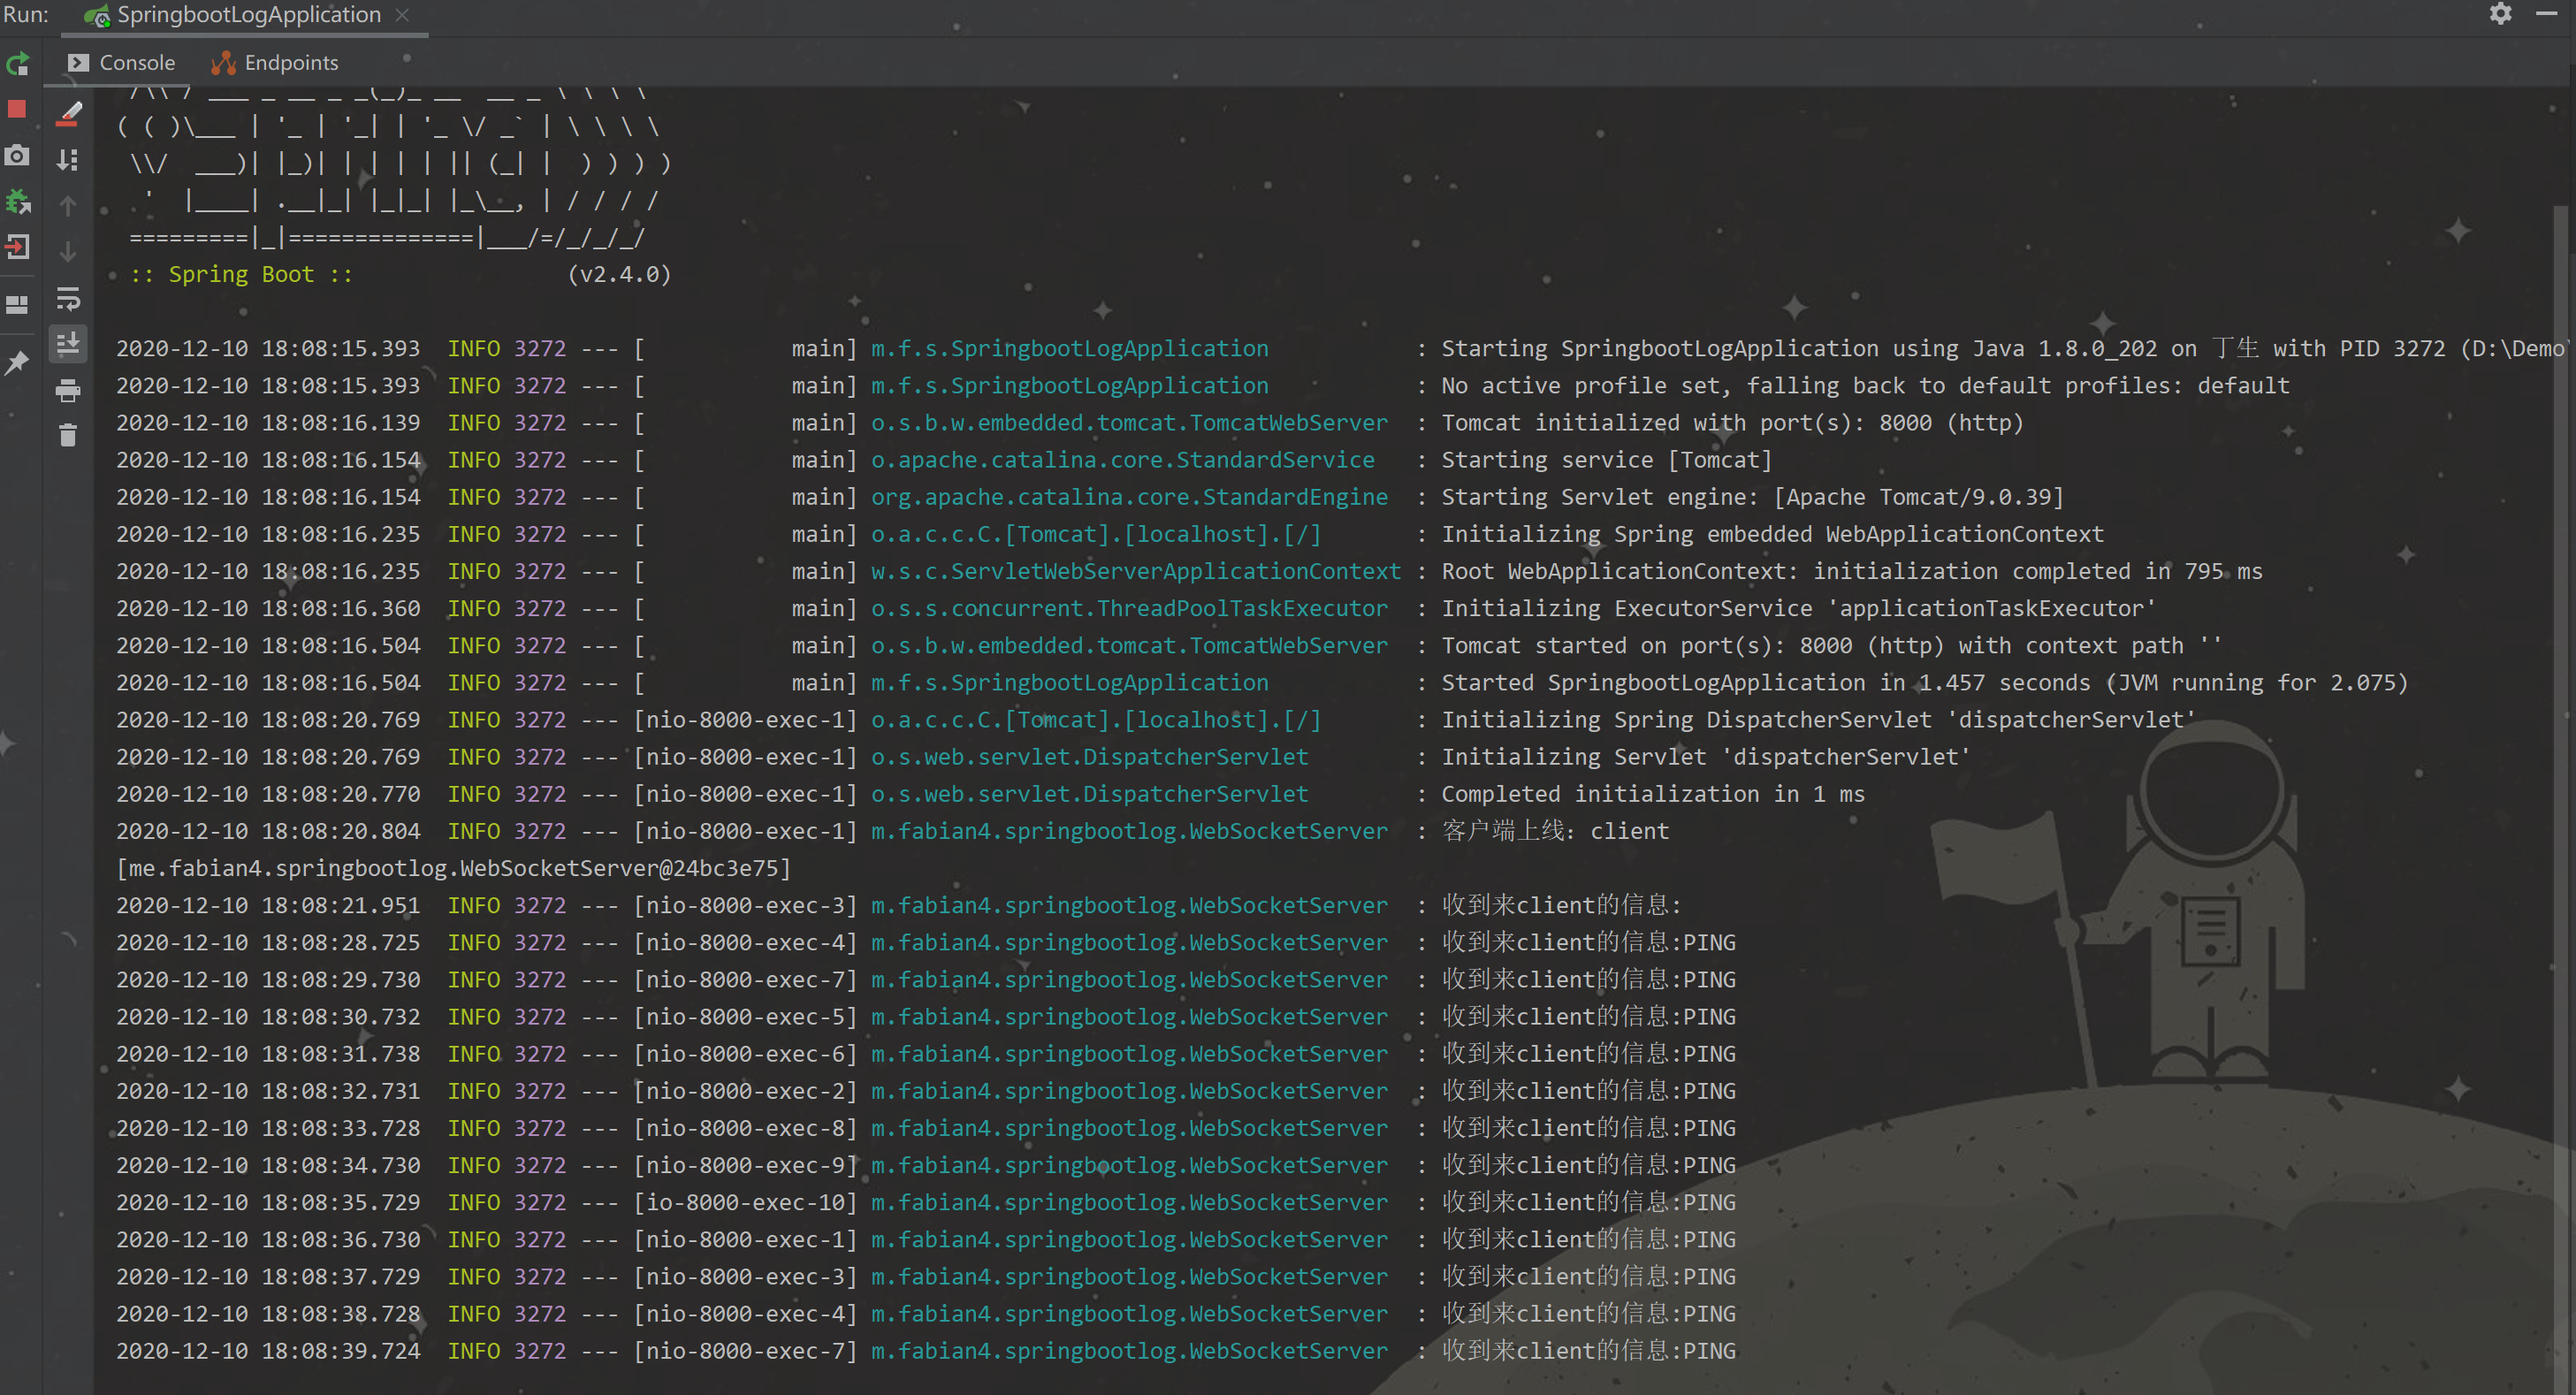Screen dimensions: 2576x1395
Task: Open Run panel settings via the gear icon
Action: click(x=2500, y=14)
